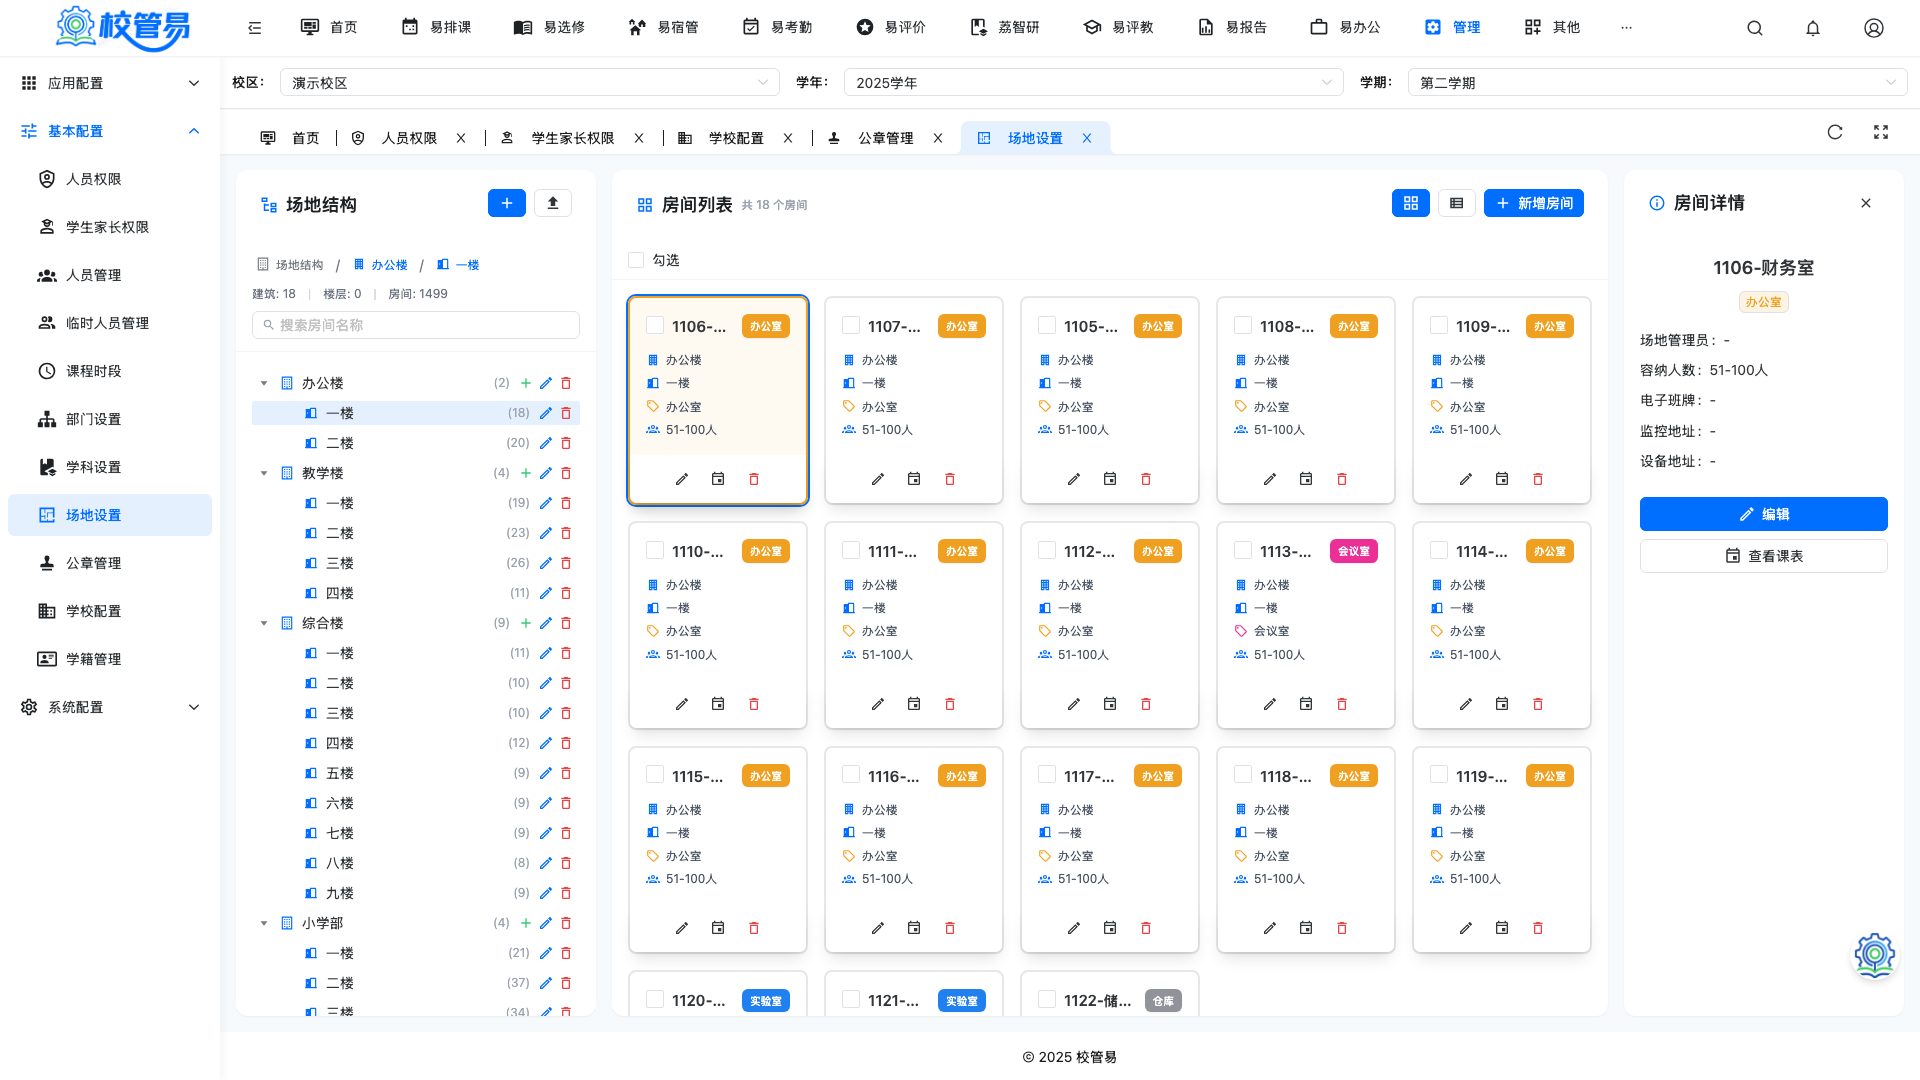1920x1080 pixels.
Task: Edit 办公楼 二楼 with its pencil icon
Action: [546, 443]
